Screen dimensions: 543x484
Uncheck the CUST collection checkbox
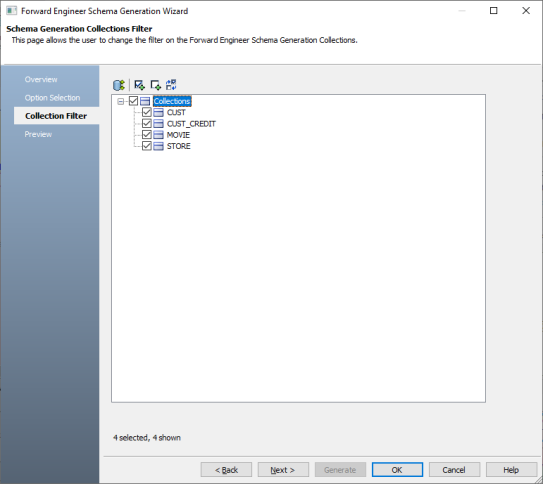tap(147, 112)
